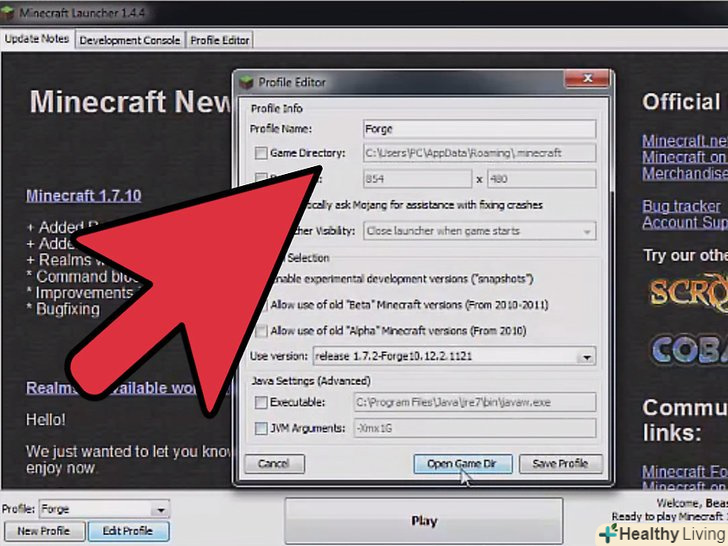Switch to the Profile Editor tab
Image resolution: width=728 pixels, height=546 pixels.
click(x=220, y=40)
